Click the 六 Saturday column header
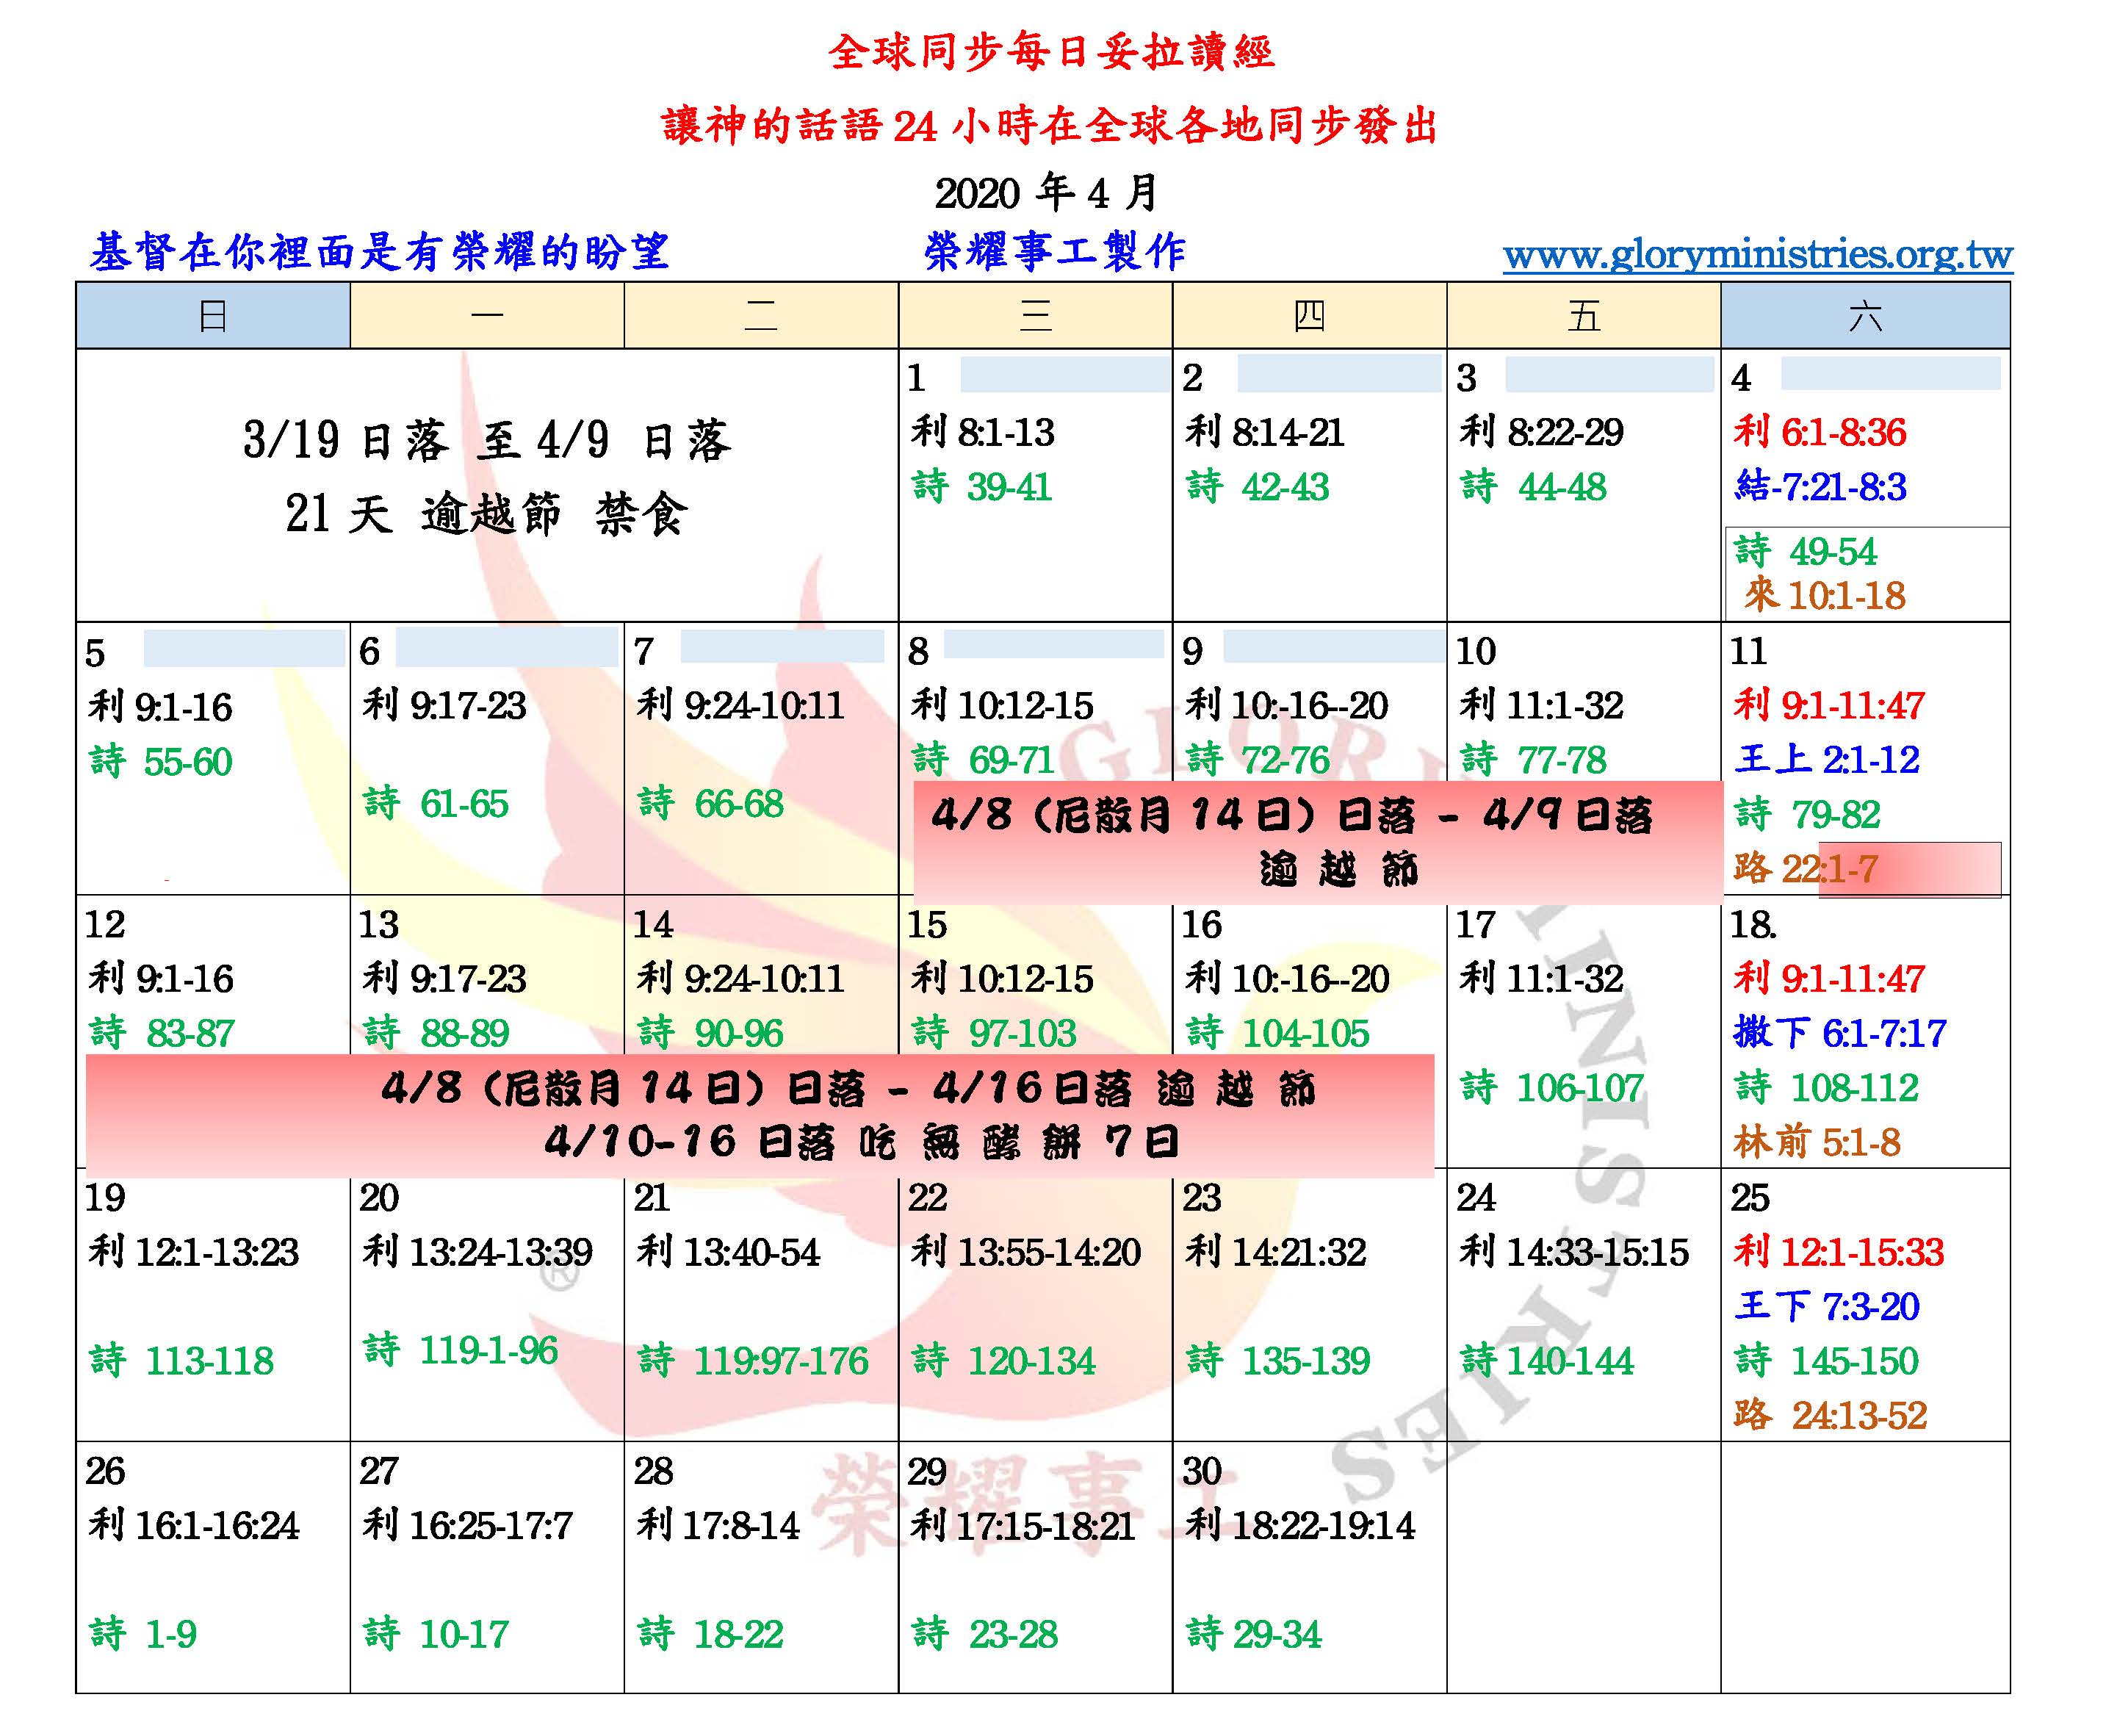This screenshot has width=2106, height=1736. [1865, 316]
